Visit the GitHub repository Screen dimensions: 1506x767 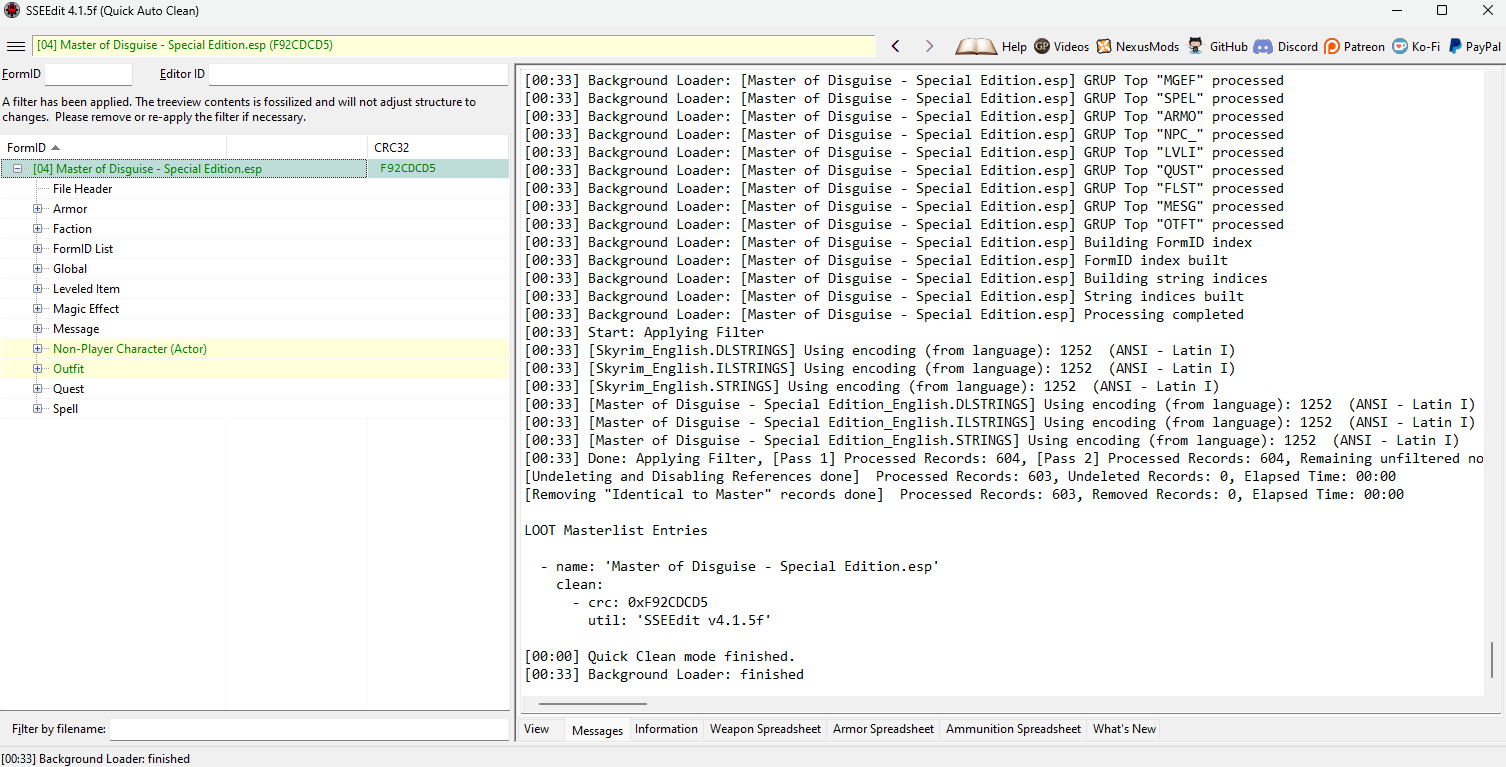click(1217, 47)
